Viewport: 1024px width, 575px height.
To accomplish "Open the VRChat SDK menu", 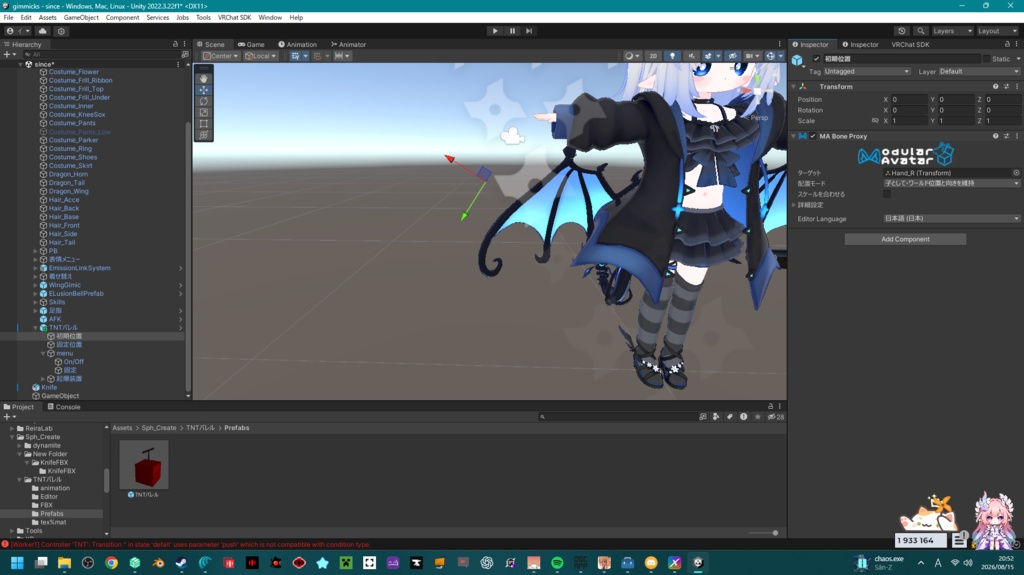I will 234,18.
